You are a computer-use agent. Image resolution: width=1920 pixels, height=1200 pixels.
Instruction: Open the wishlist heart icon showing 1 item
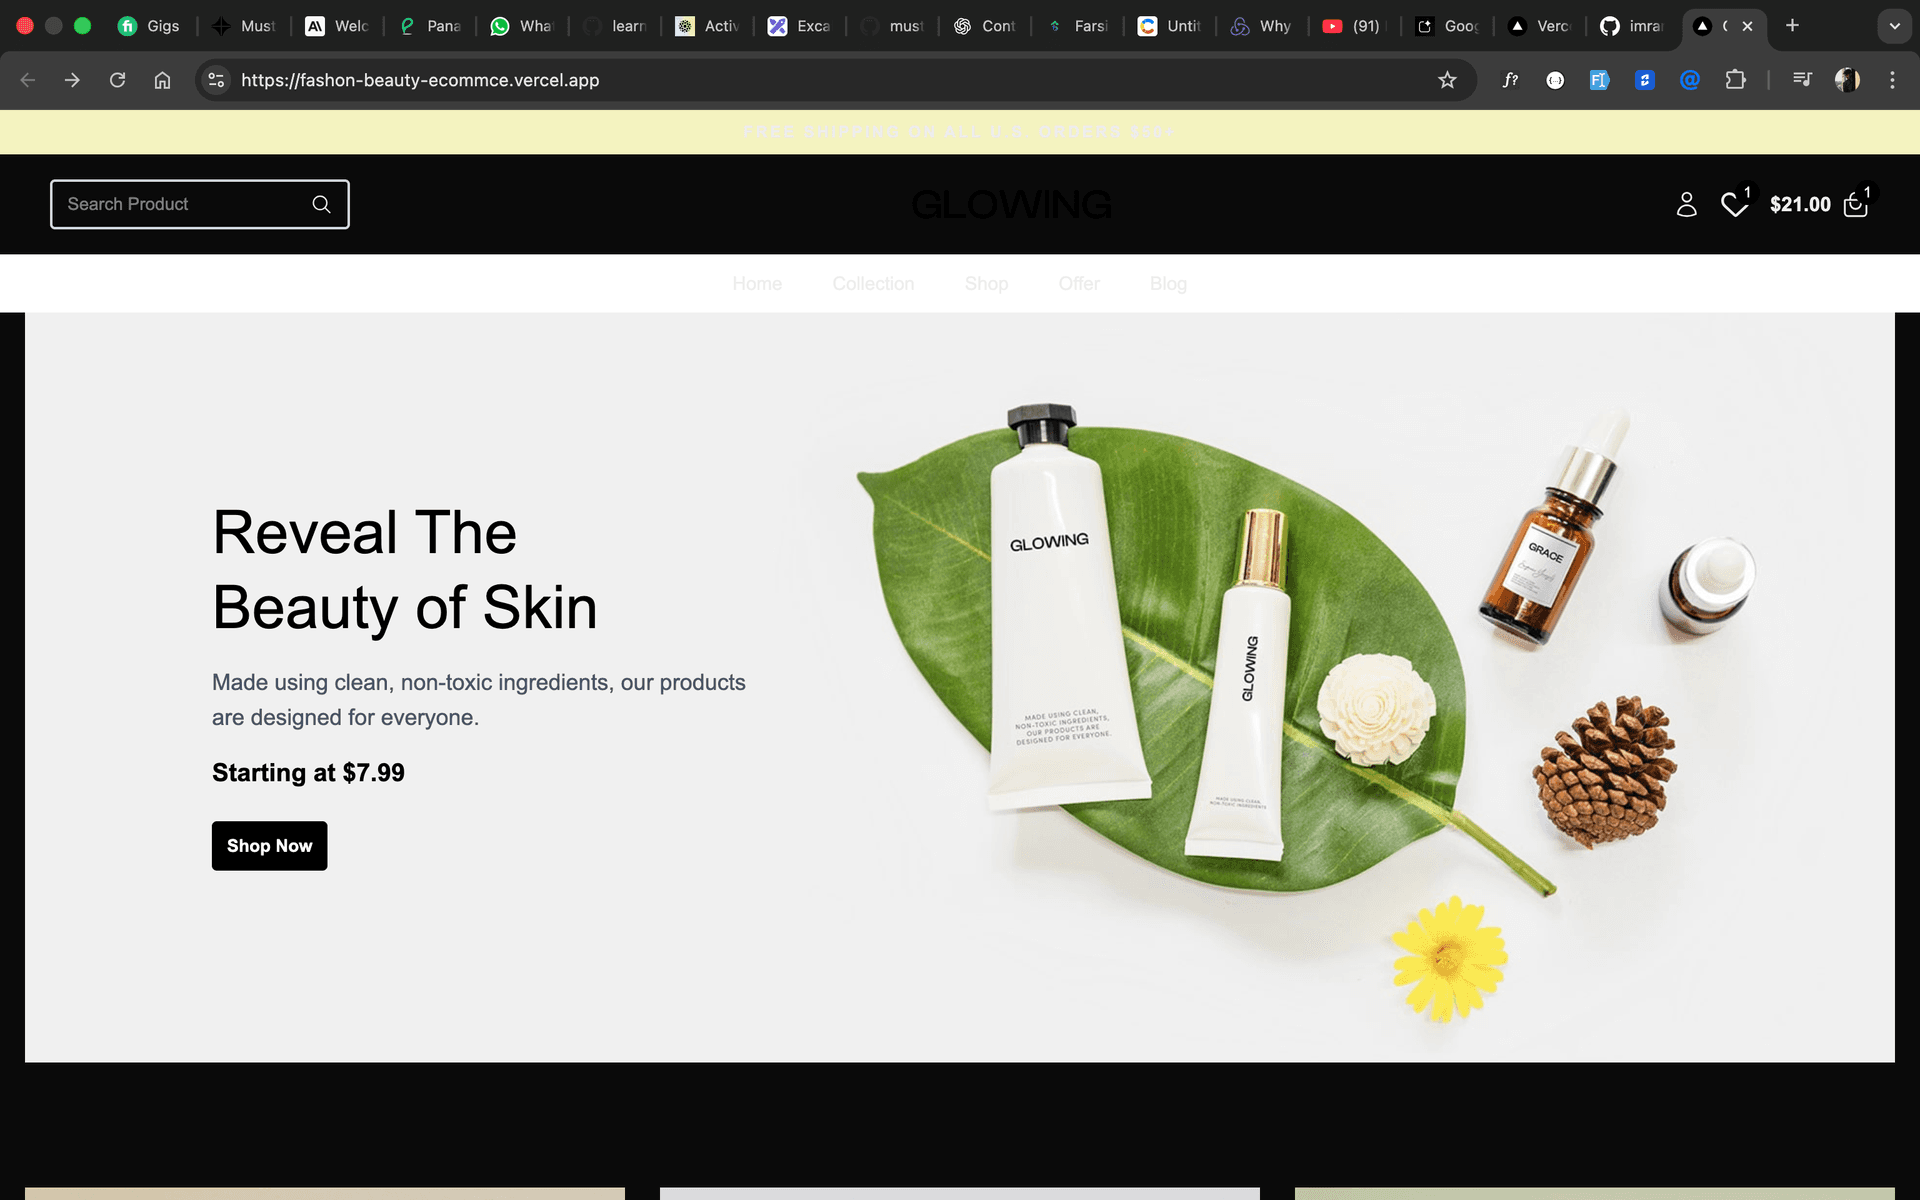tap(1736, 204)
